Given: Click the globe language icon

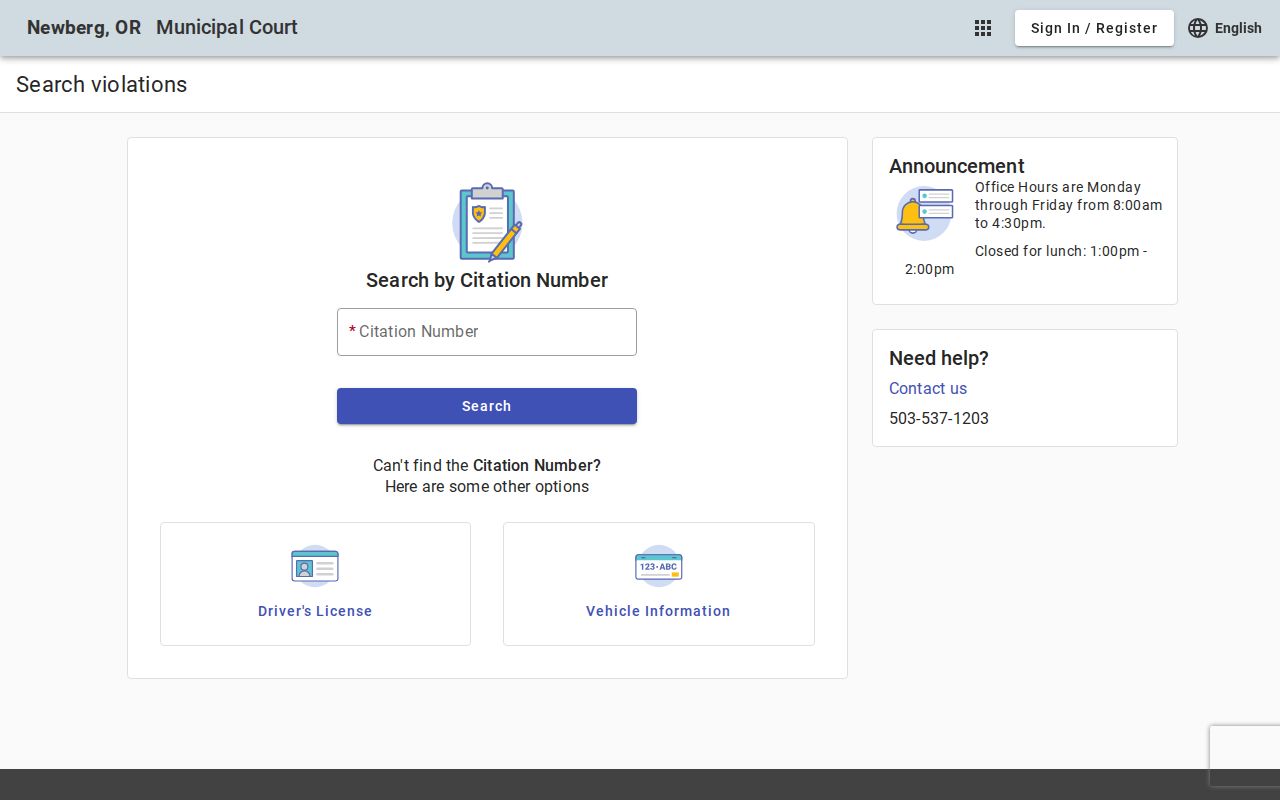Looking at the screenshot, I should click(1198, 28).
